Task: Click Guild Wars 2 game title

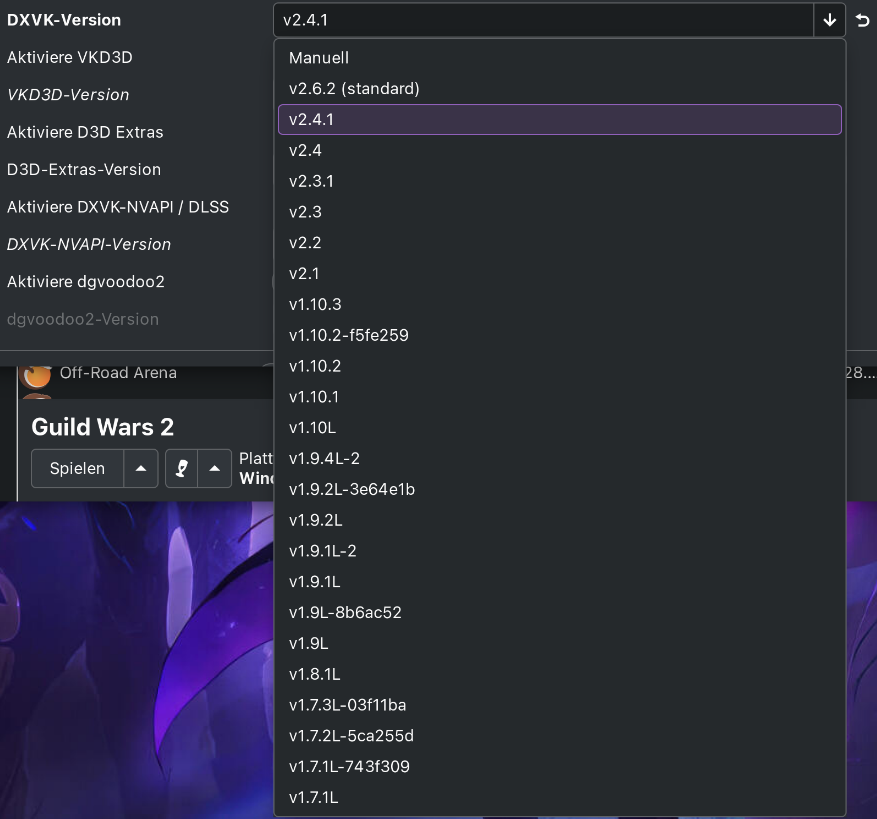Action: 102,427
